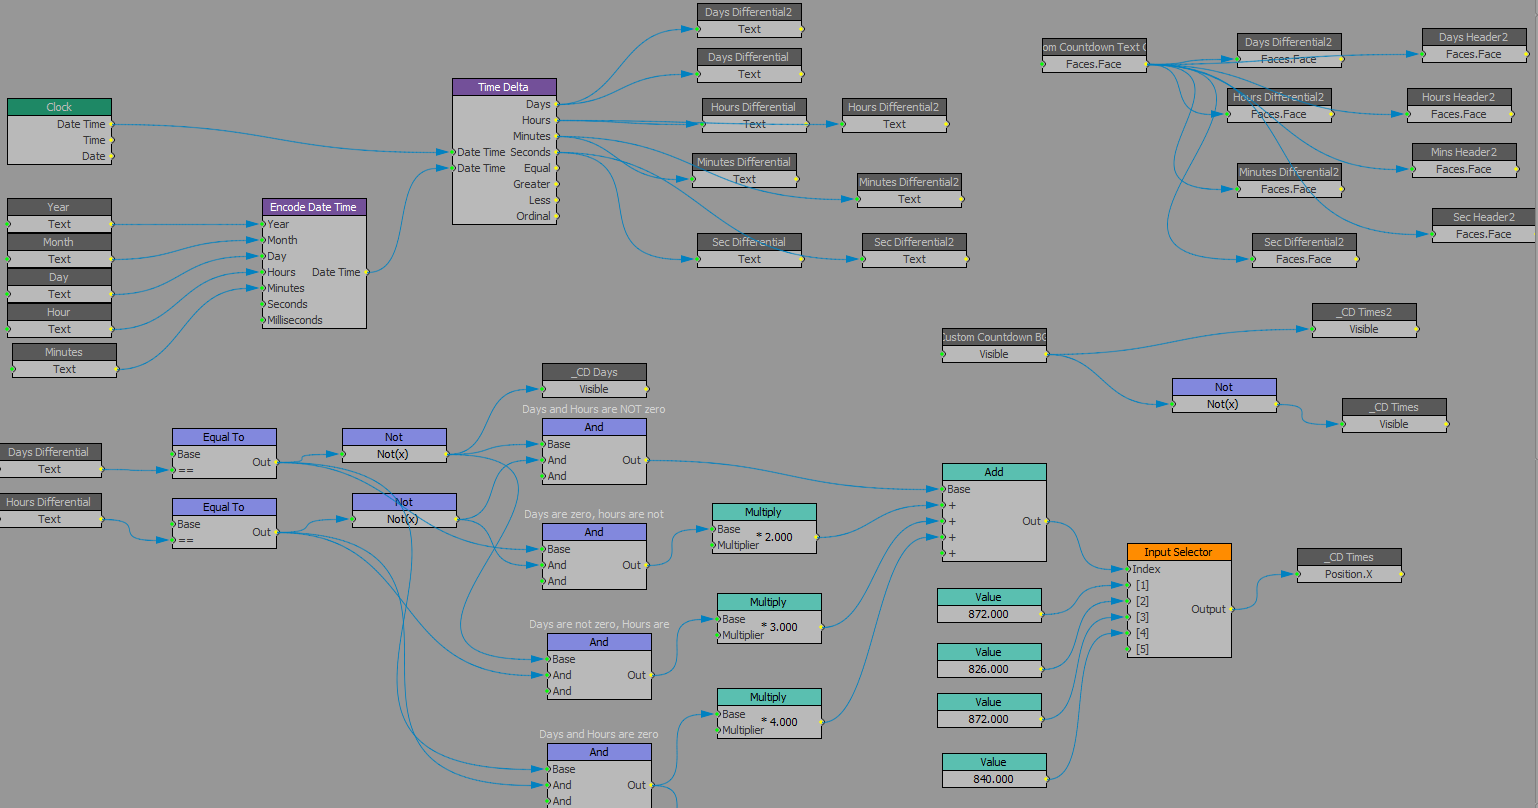This screenshot has height=808, width=1538.
Task: Select the Sec Header2 node
Action: click(1484, 225)
